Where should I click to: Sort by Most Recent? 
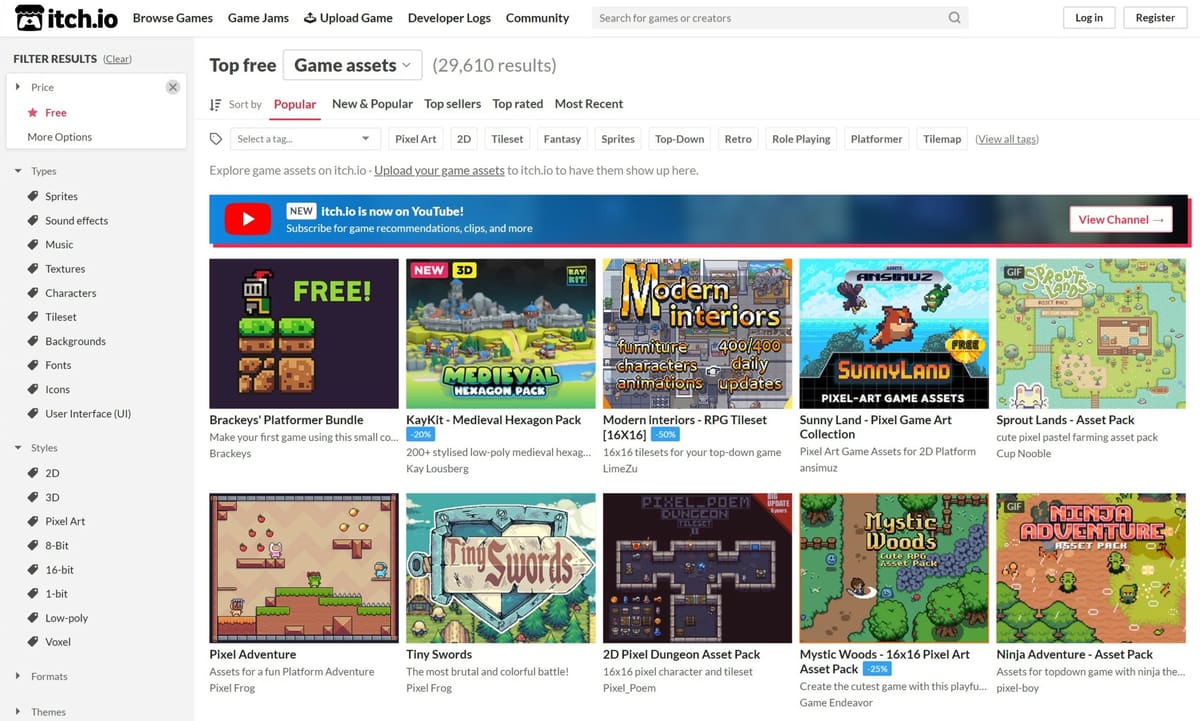(x=589, y=104)
